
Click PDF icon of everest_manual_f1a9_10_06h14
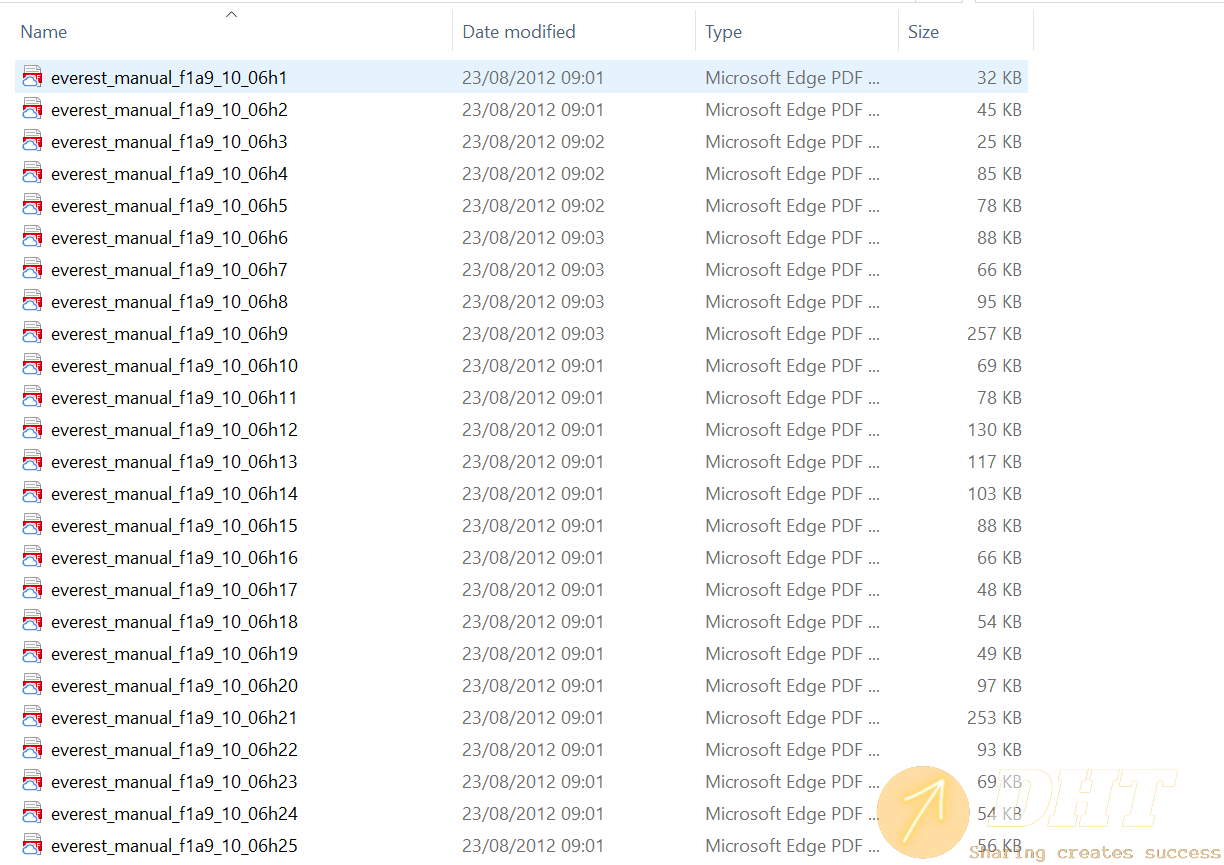point(33,493)
